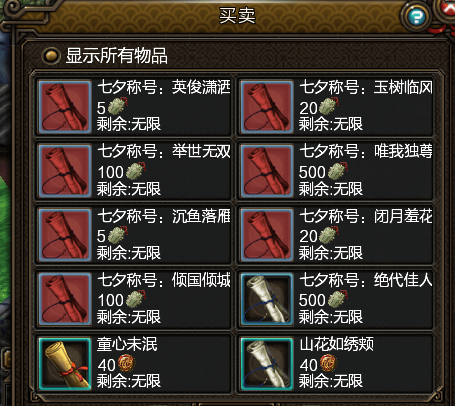Image resolution: width=455 pixels, height=406 pixels.
Task: Select red scroll icon for 玉树临风
Action: click(x=267, y=107)
